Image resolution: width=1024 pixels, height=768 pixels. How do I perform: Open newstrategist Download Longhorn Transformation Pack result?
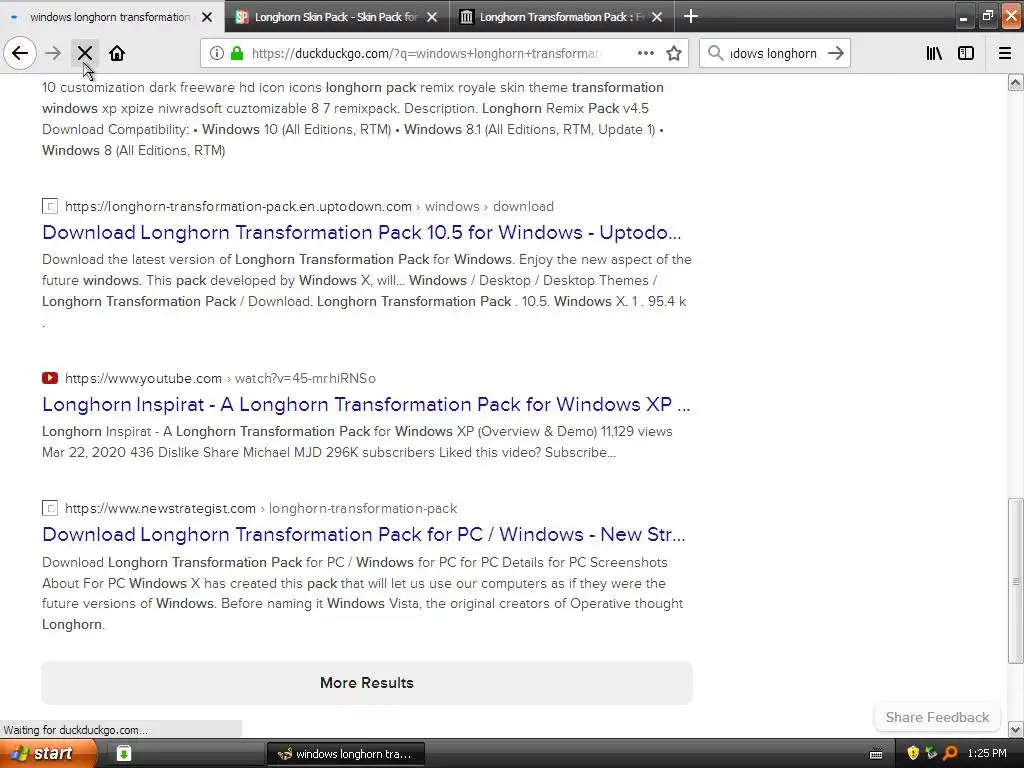tap(364, 534)
